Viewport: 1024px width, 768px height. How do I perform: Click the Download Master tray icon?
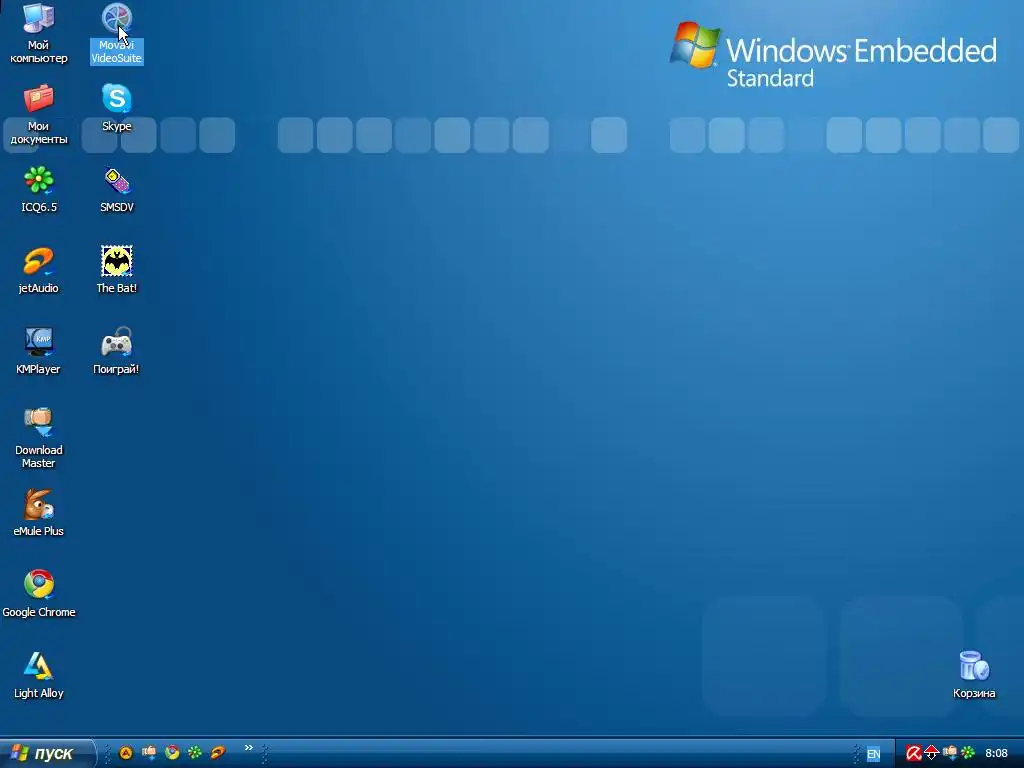point(950,753)
